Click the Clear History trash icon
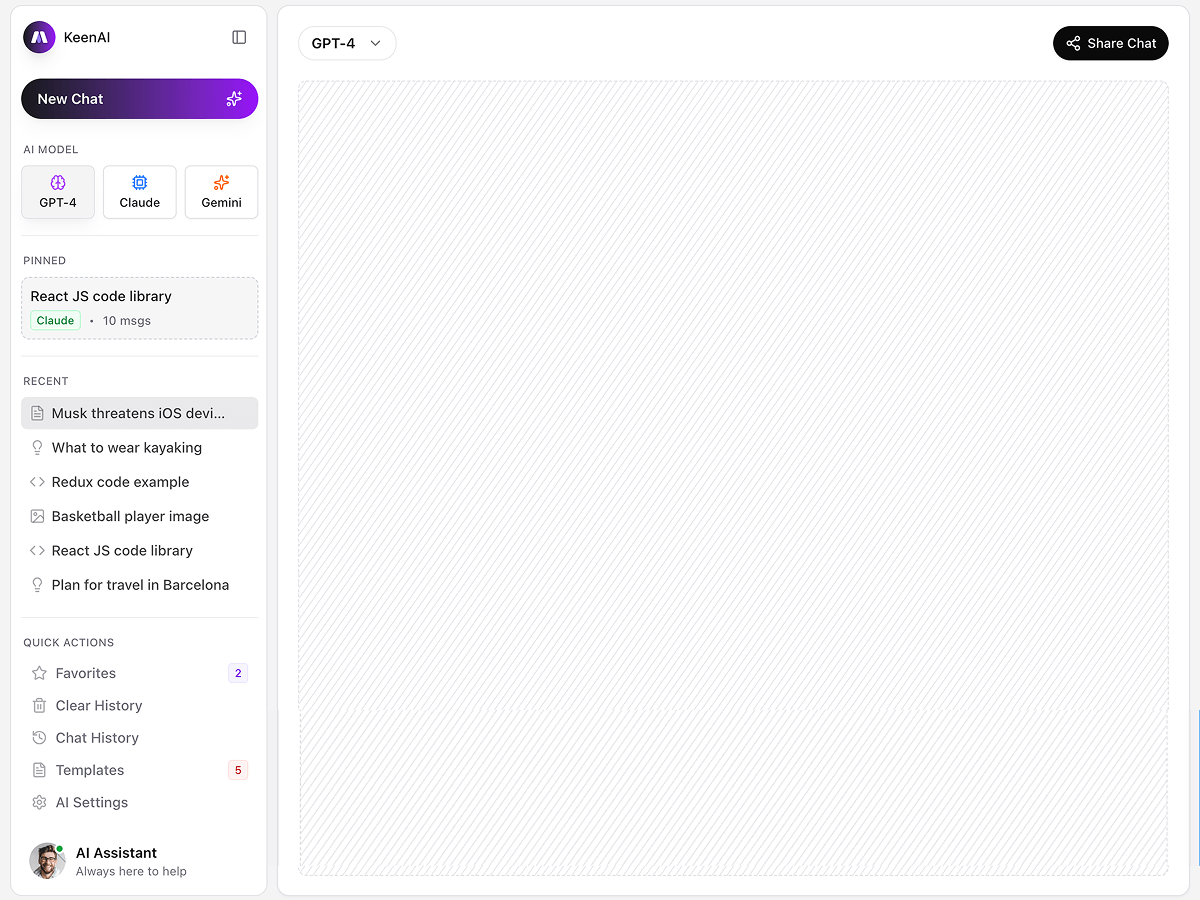 (39, 706)
